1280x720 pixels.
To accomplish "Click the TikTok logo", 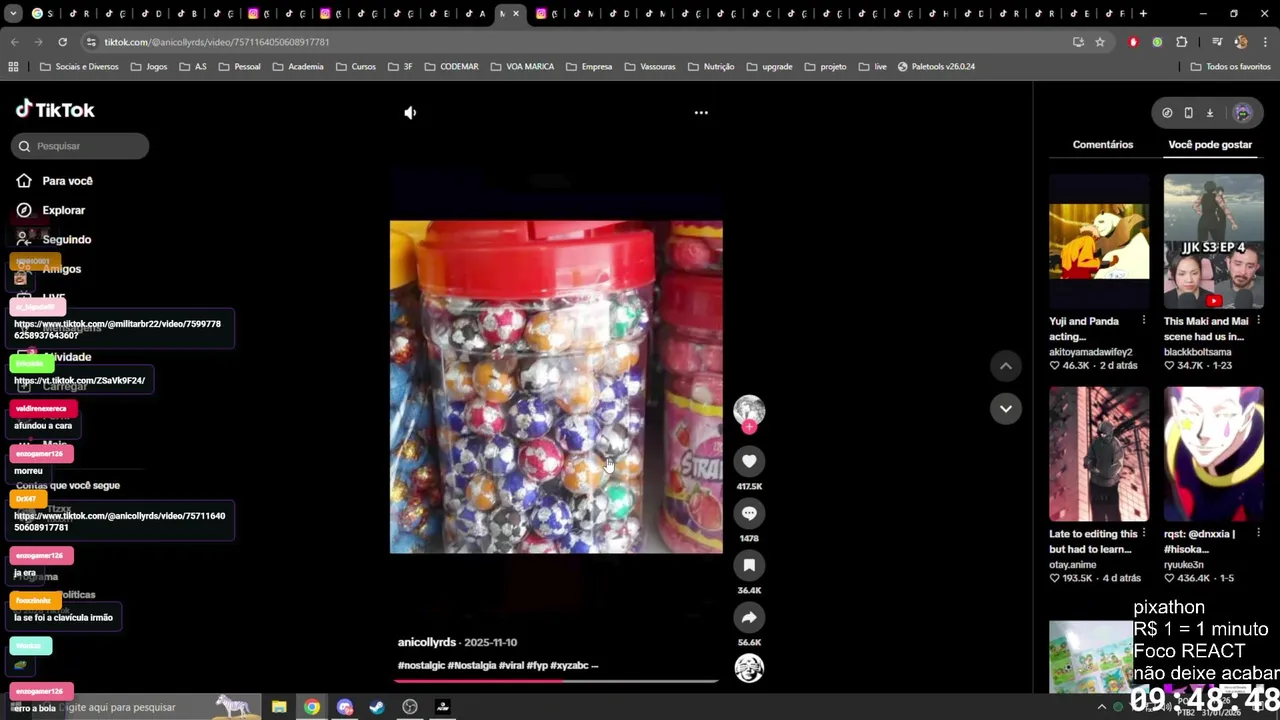I will tap(55, 110).
